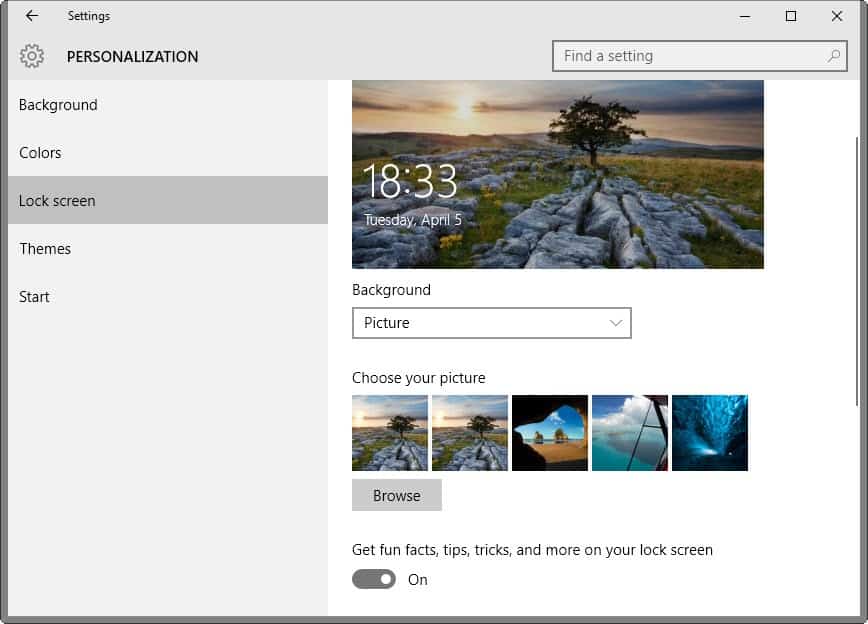
Task: Select the second limestone tree thumbnail
Action: pos(469,432)
